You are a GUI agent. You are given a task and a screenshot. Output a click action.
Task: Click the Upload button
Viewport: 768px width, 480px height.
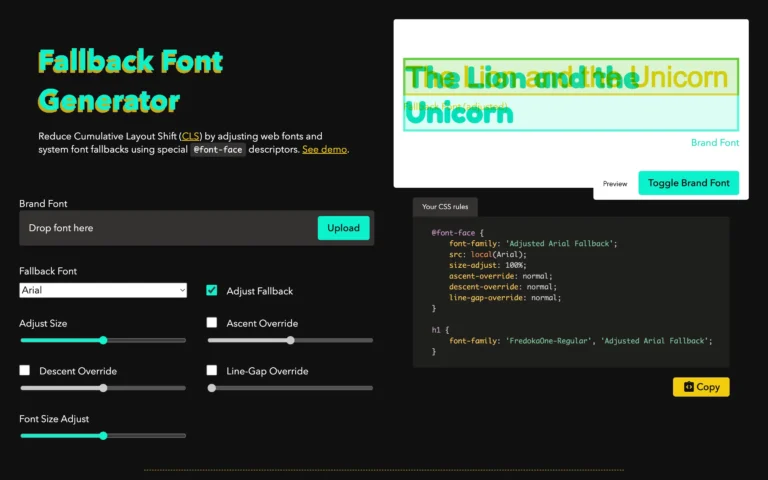click(x=343, y=228)
